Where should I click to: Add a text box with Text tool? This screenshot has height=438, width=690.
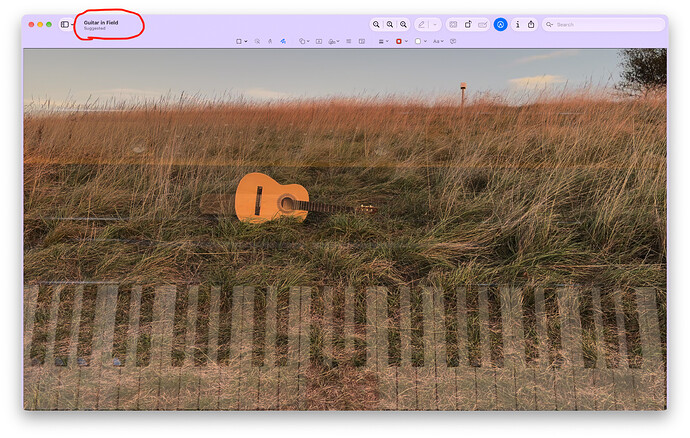pos(319,41)
